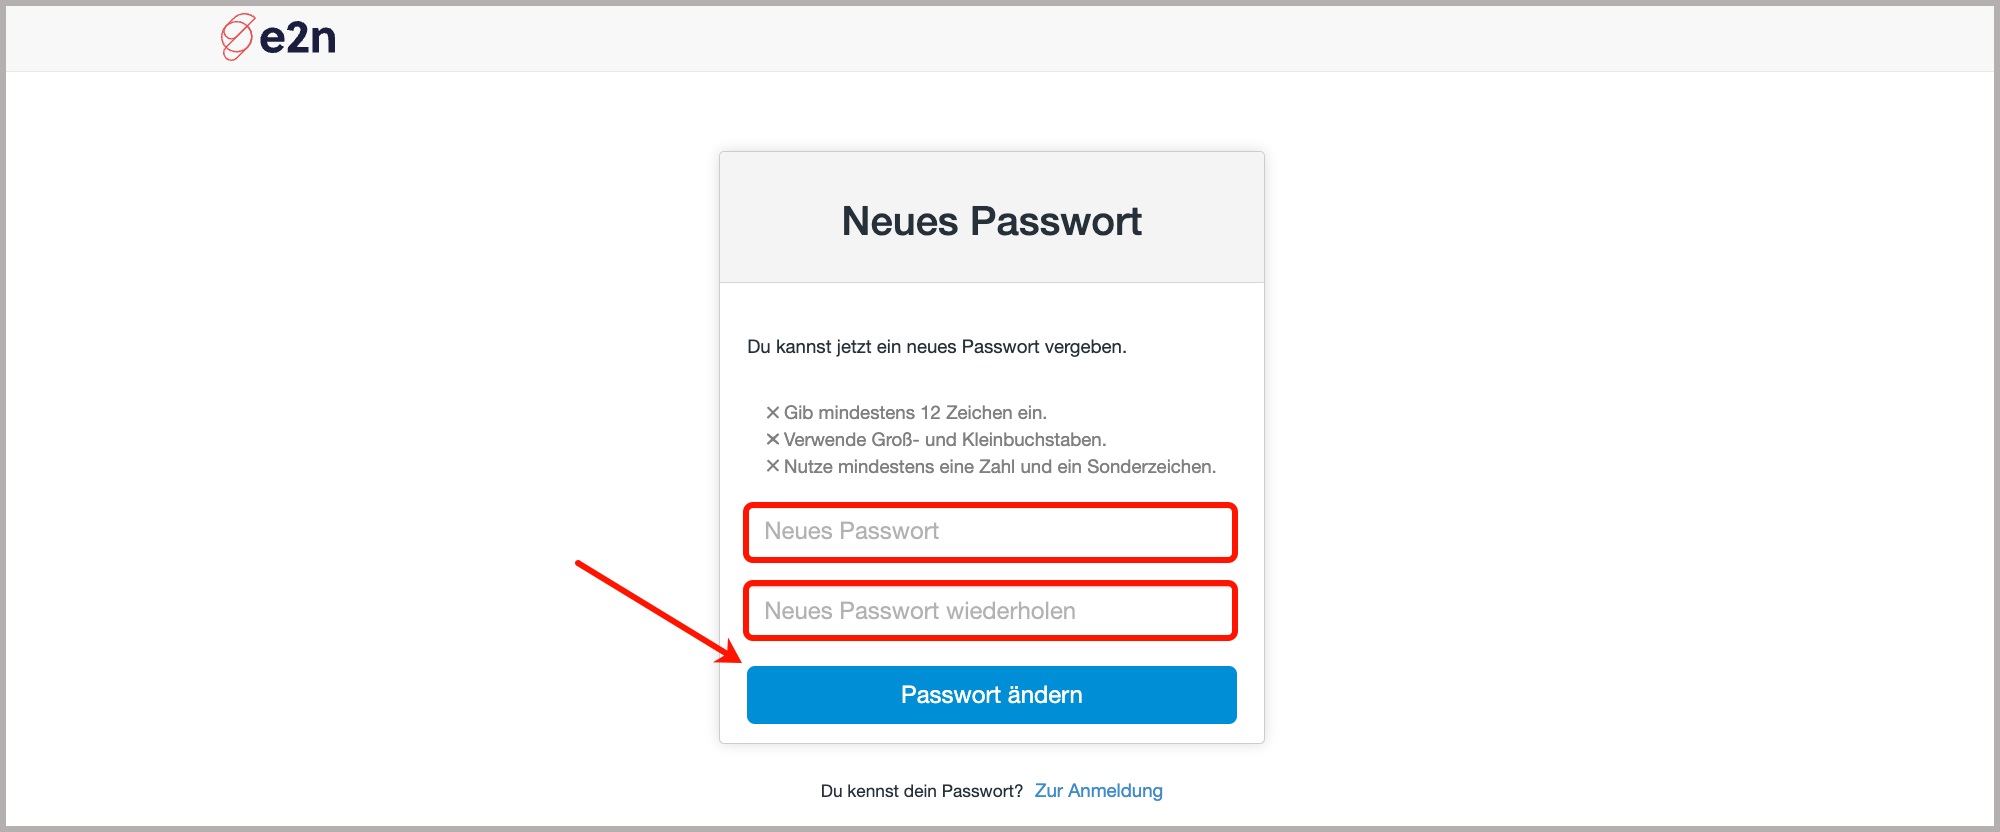The width and height of the screenshot is (2000, 832).
Task: Click the e2n logo
Action: [x=277, y=37]
